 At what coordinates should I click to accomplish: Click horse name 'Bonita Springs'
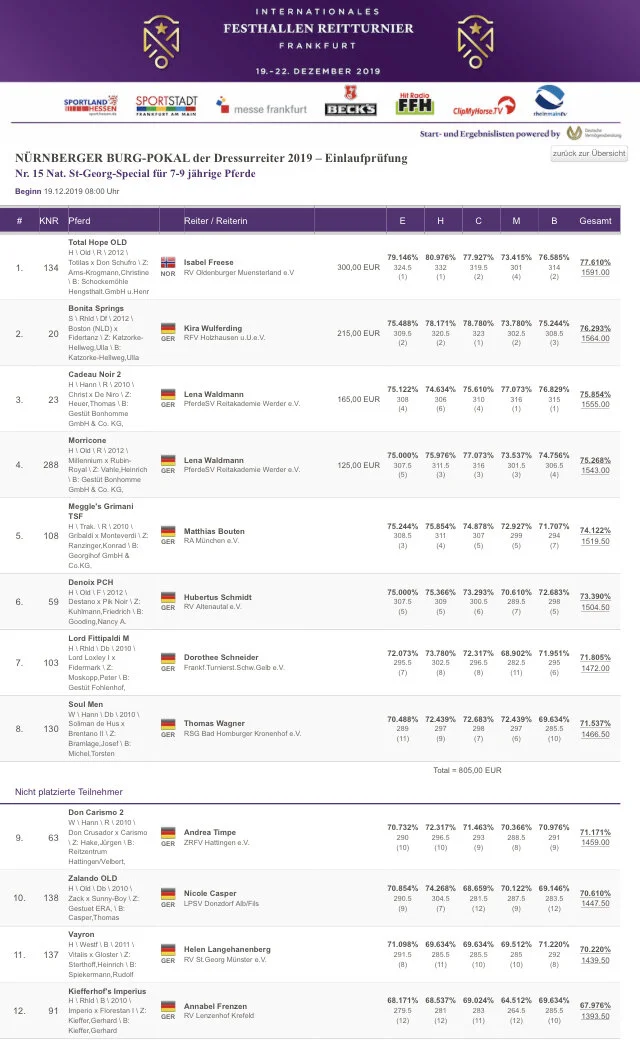tap(96, 308)
